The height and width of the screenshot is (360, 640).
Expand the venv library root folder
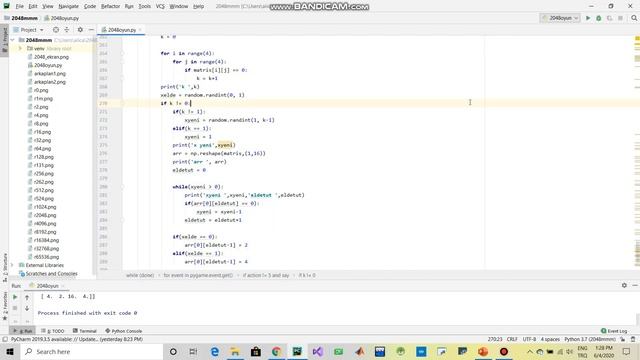click(20, 48)
